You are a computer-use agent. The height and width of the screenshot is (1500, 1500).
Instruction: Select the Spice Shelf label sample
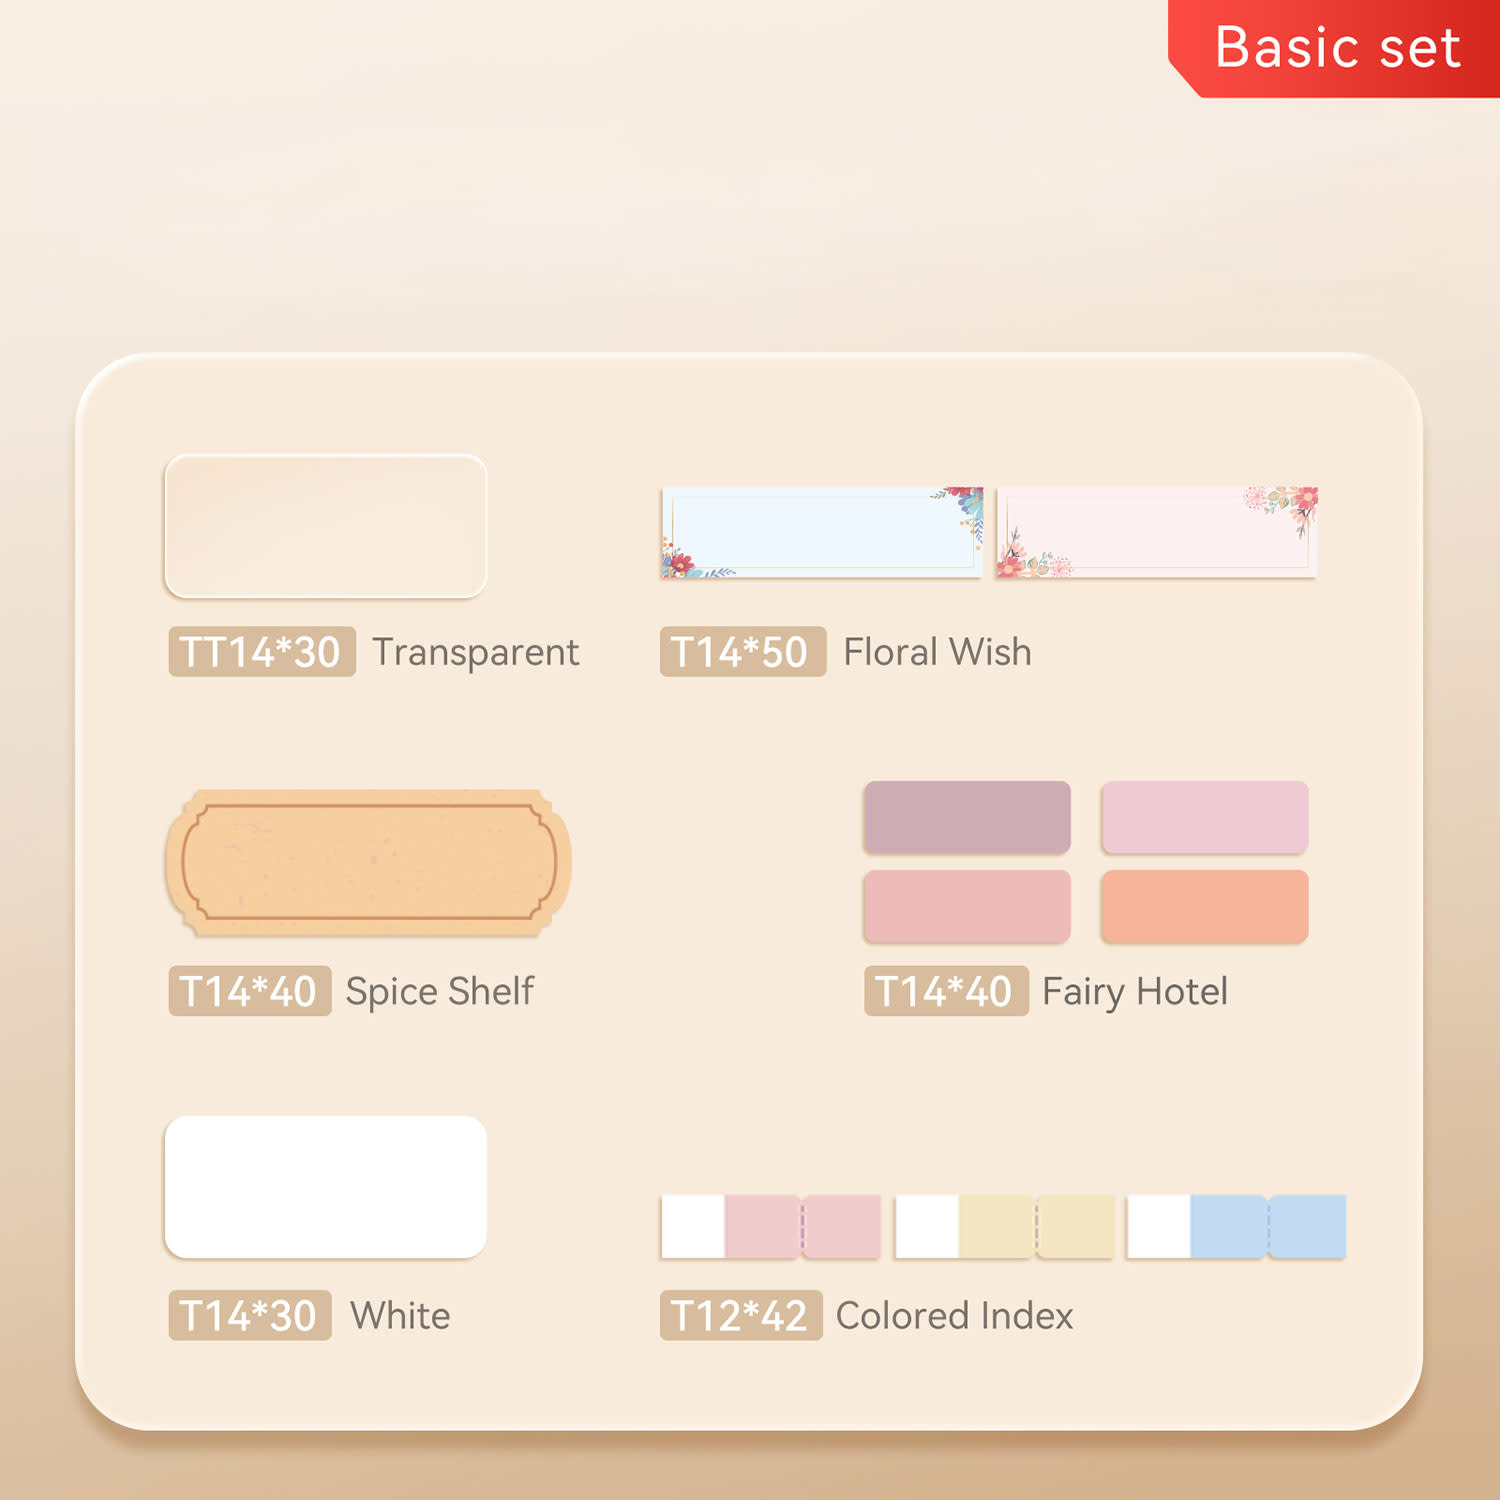click(x=368, y=863)
